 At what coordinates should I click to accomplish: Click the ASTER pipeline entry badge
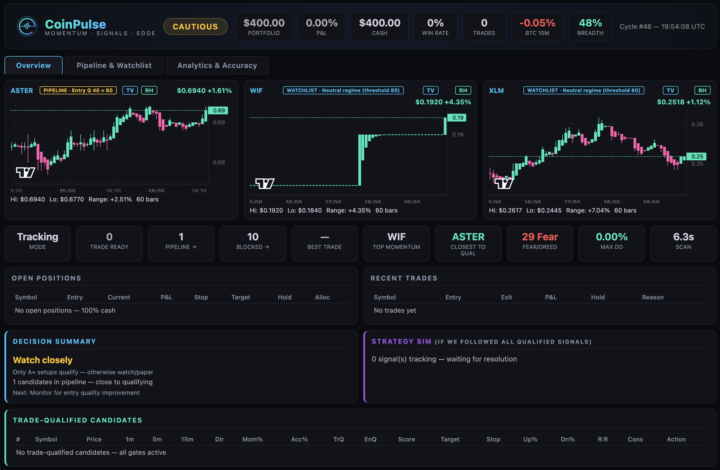click(78, 90)
